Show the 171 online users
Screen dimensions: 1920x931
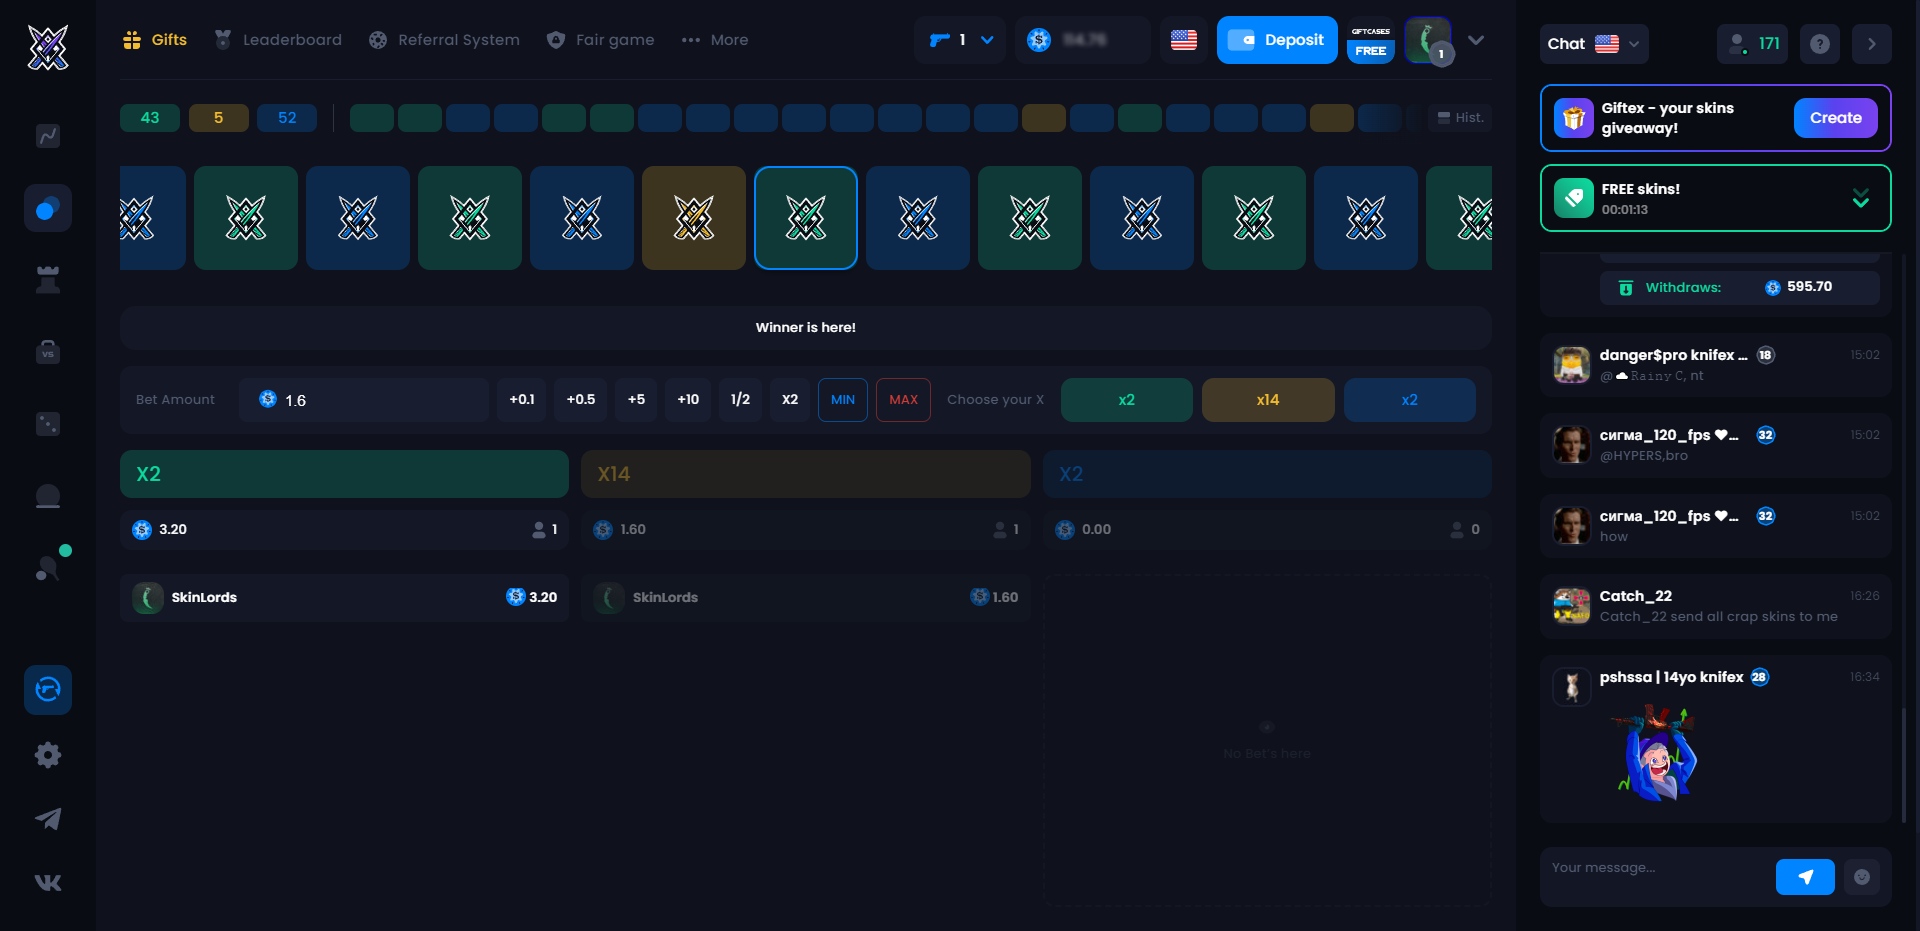[x=1752, y=44]
